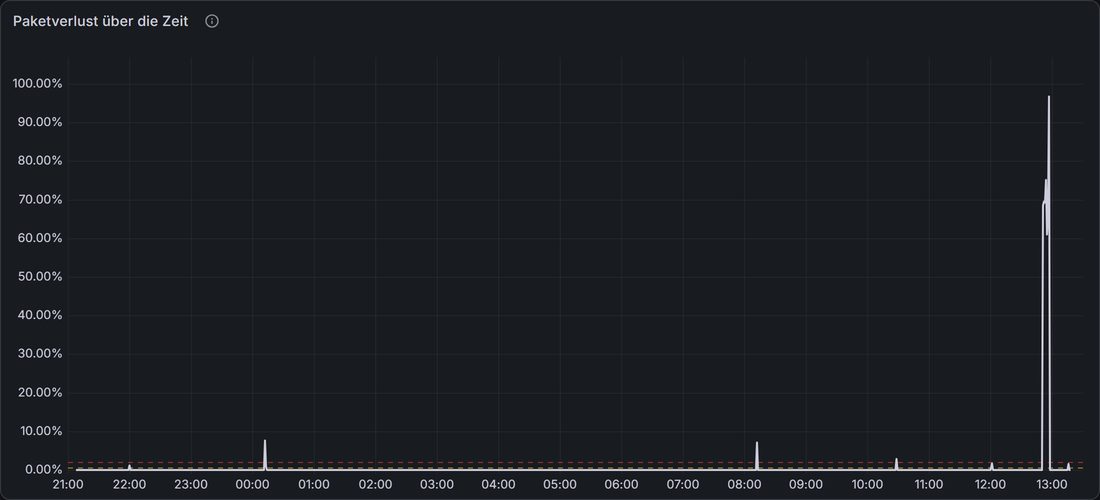The width and height of the screenshot is (1100, 500).
Task: Click the 12:00 time axis label
Action: click(991, 485)
